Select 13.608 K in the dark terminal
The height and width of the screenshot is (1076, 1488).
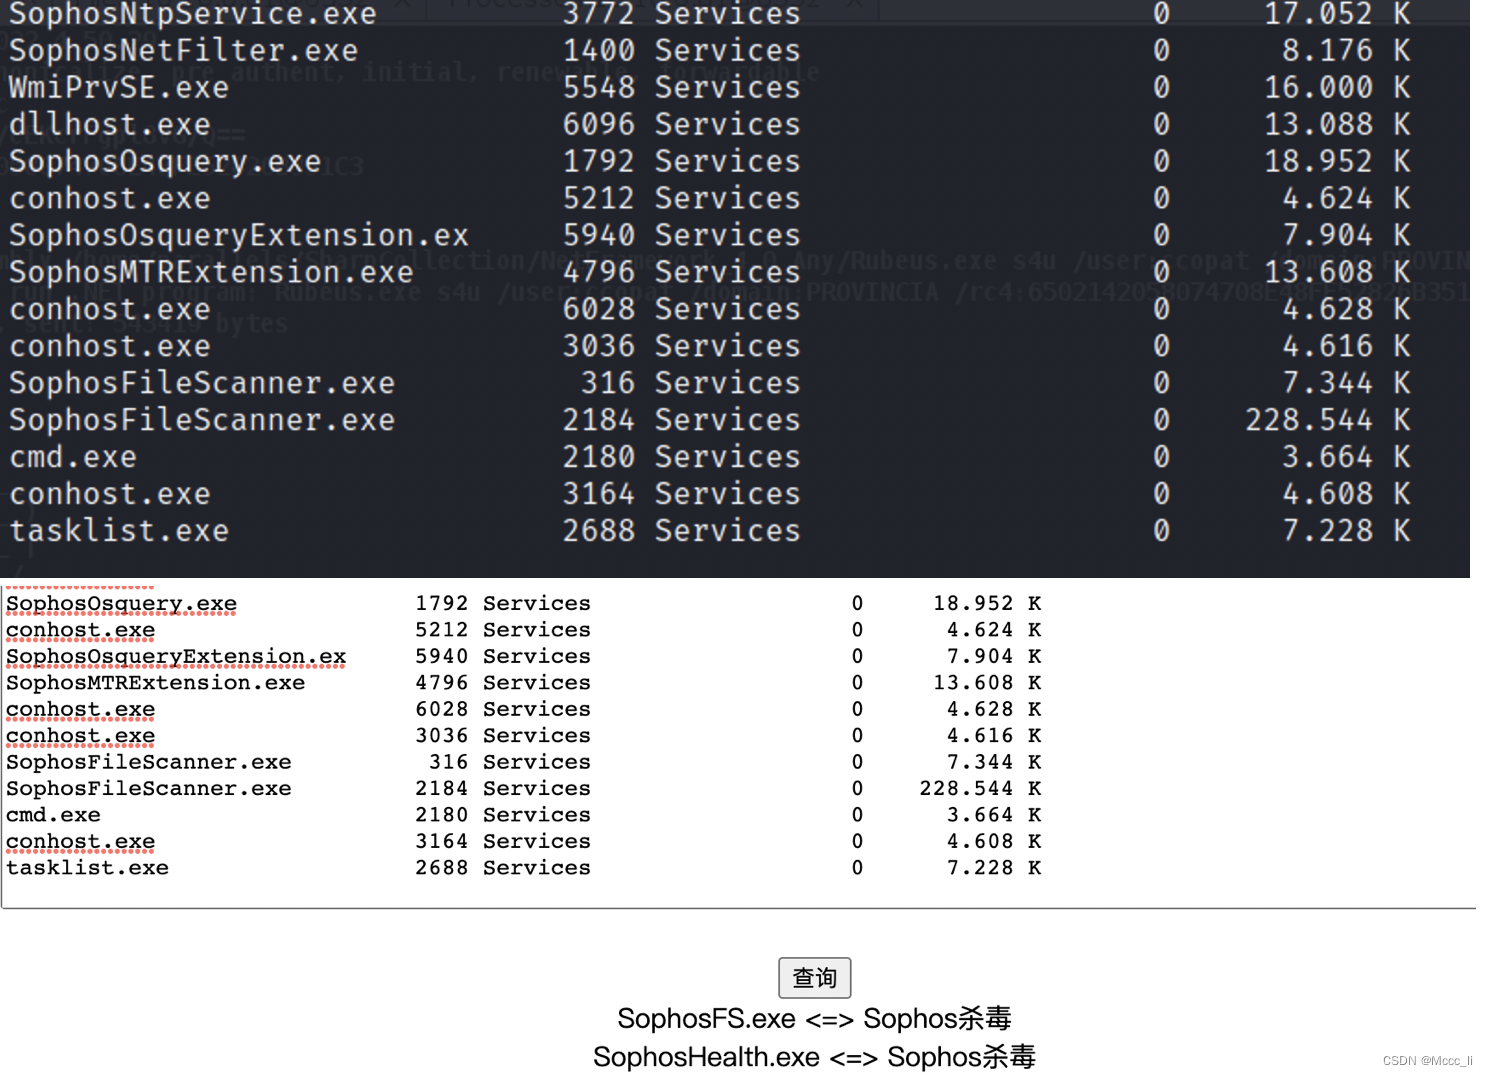pyautogui.click(x=1337, y=273)
